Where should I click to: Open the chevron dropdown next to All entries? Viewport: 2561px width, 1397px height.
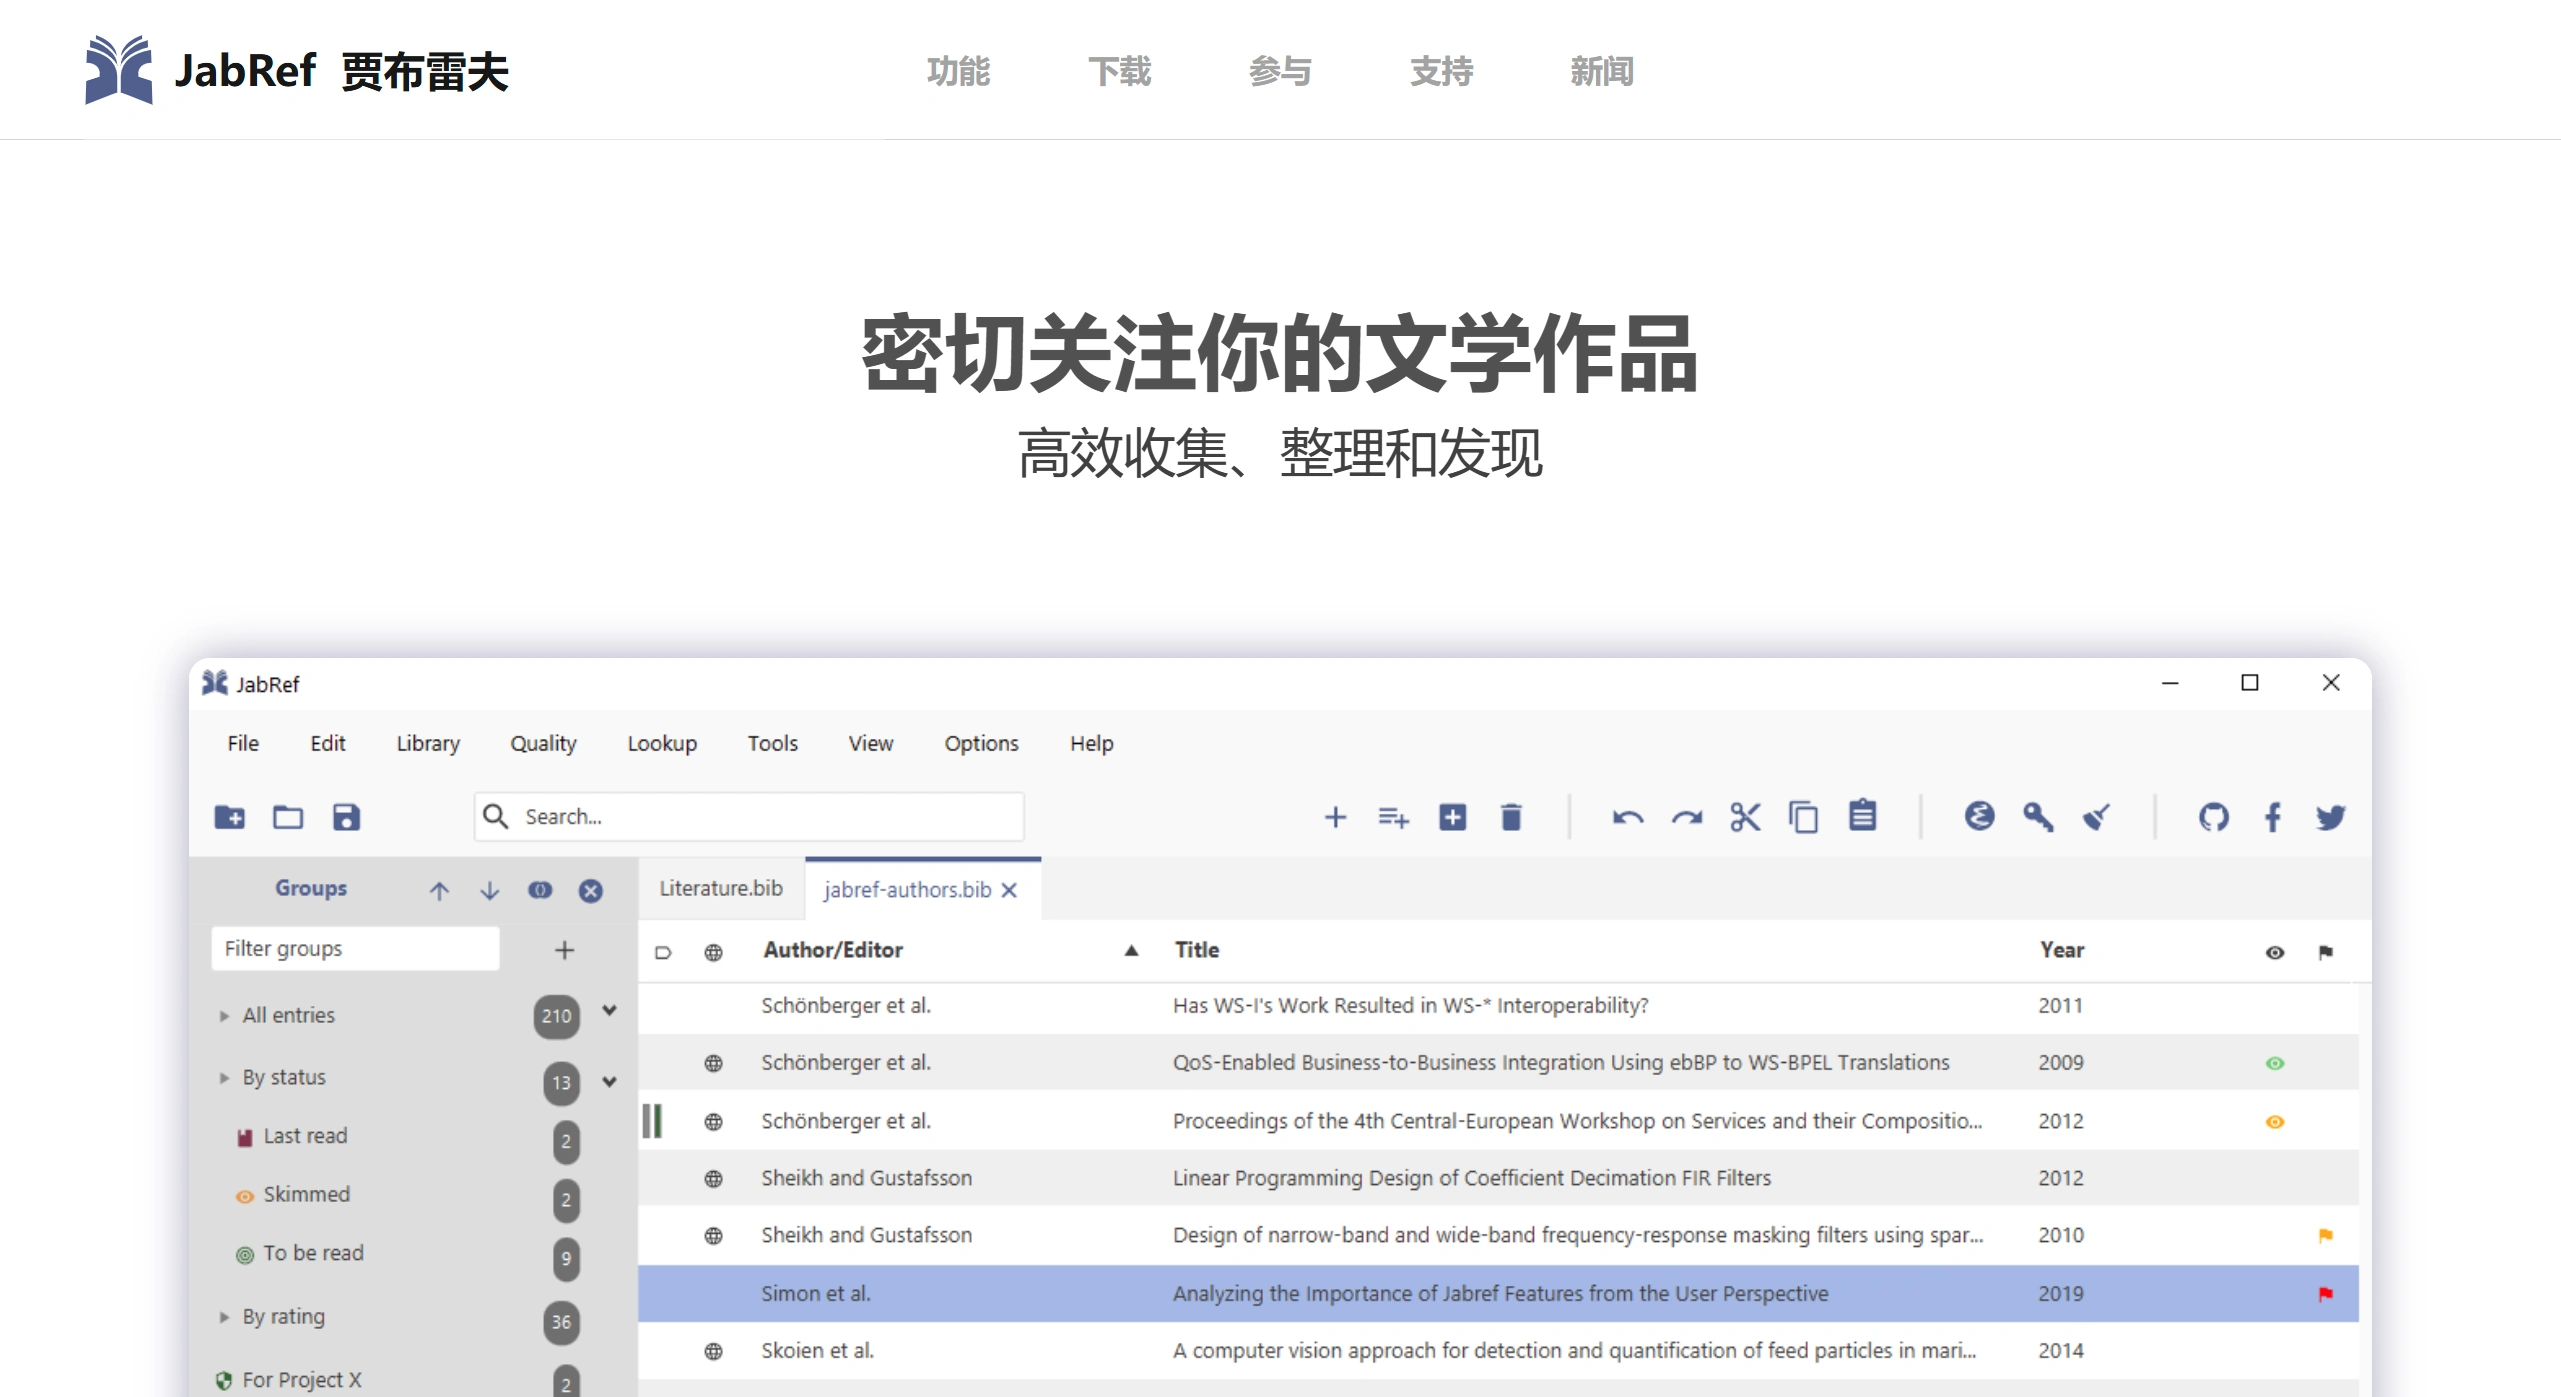[x=608, y=1012]
